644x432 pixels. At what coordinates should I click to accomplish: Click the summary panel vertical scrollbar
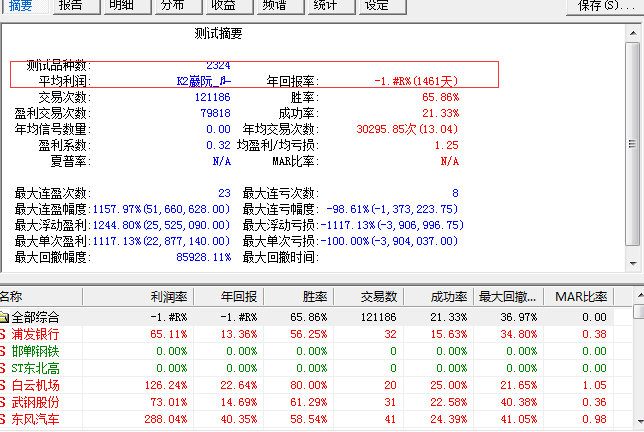636,140
